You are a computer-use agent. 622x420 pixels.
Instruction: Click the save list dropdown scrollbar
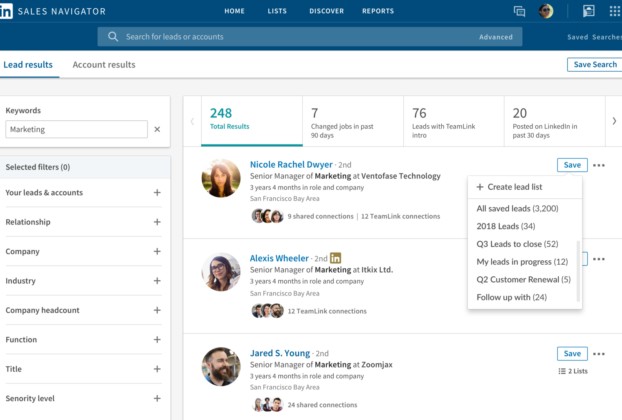click(x=578, y=271)
